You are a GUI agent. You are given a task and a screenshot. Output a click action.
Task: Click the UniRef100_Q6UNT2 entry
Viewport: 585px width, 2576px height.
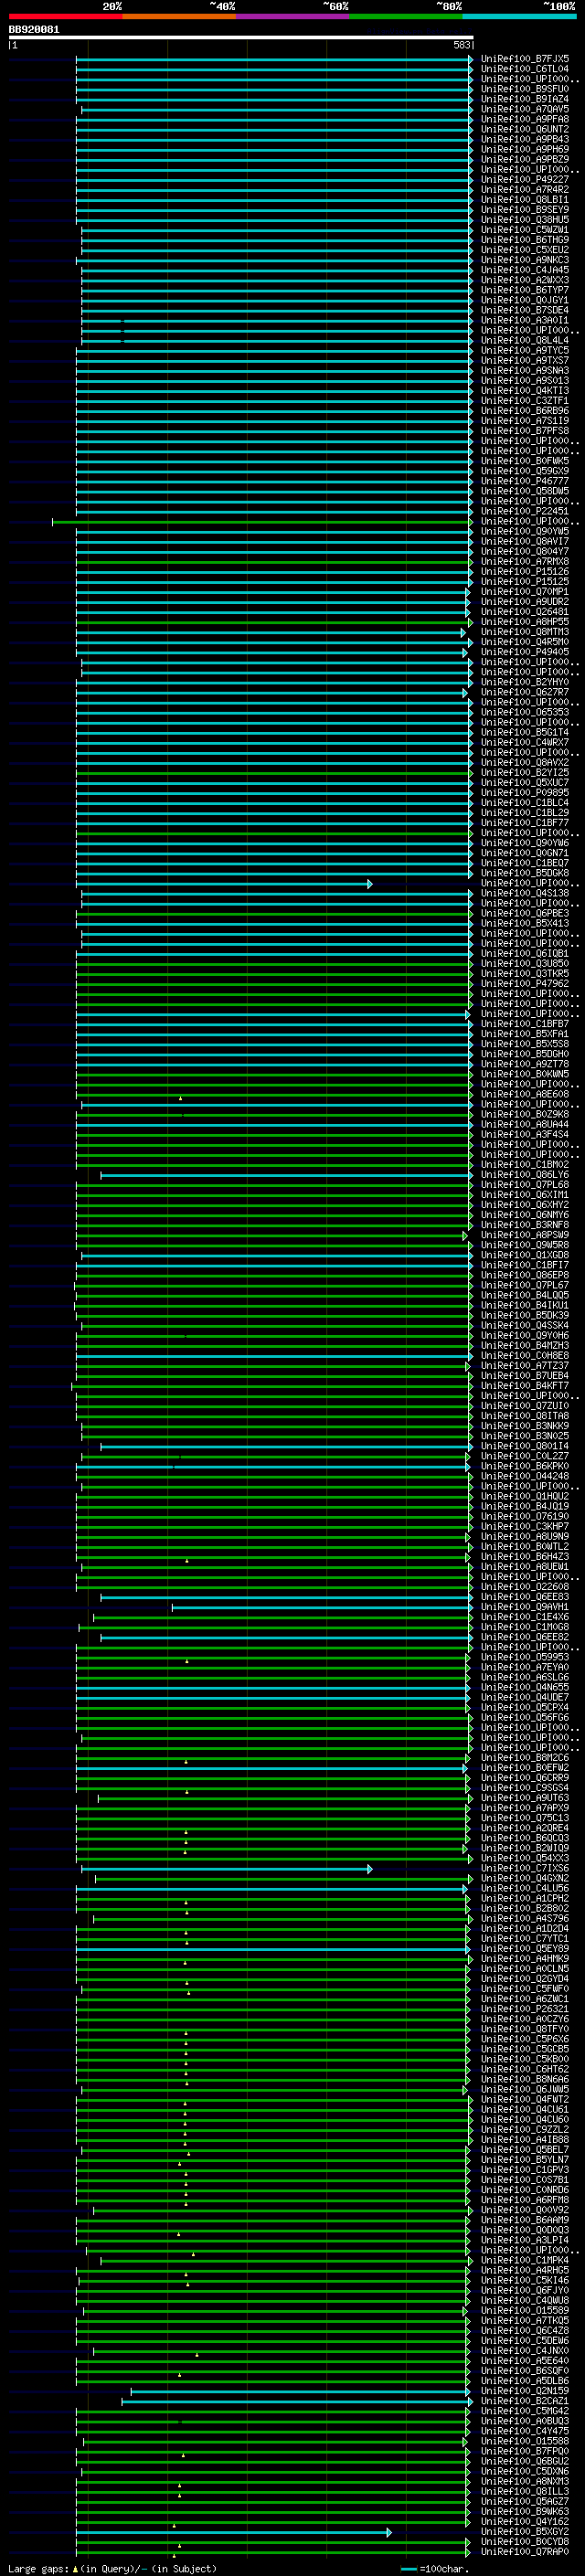[525, 129]
